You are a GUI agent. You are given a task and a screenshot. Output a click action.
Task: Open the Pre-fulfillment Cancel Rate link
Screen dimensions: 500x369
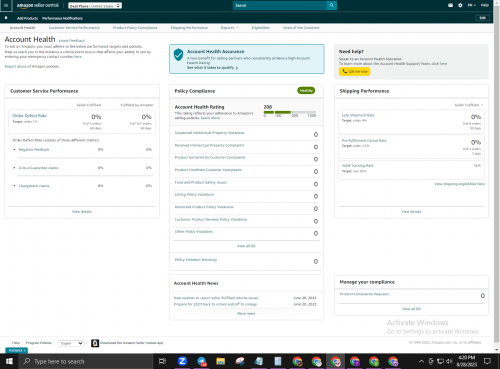[364, 141]
